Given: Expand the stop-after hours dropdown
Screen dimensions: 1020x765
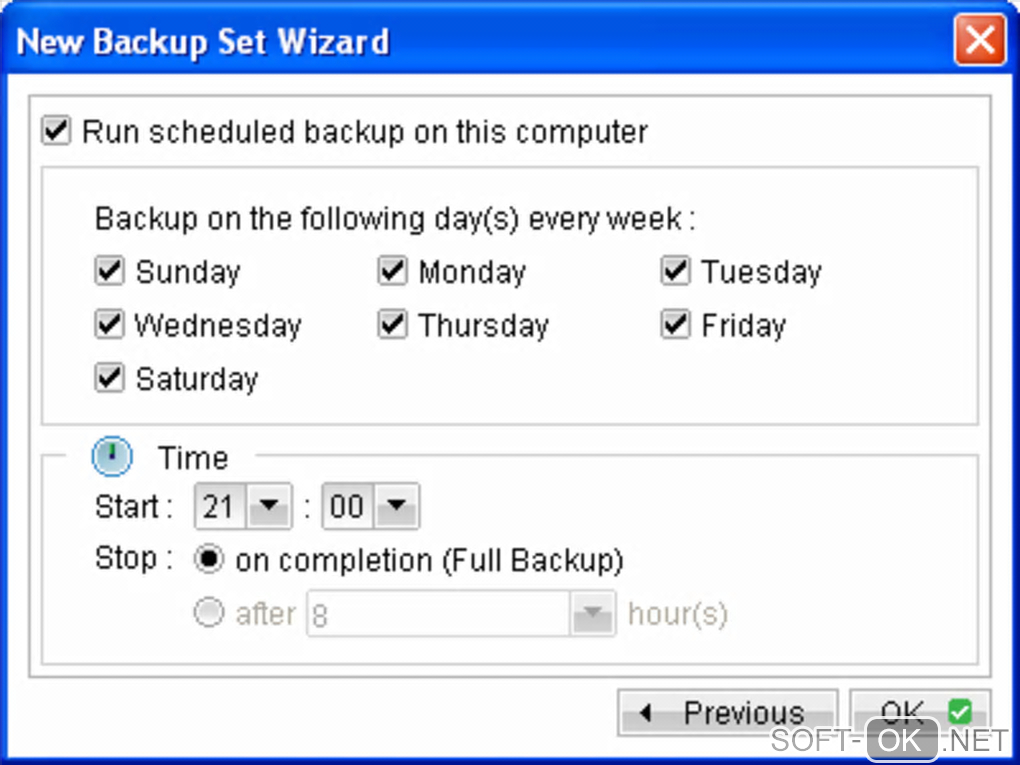Looking at the screenshot, I should (592, 615).
